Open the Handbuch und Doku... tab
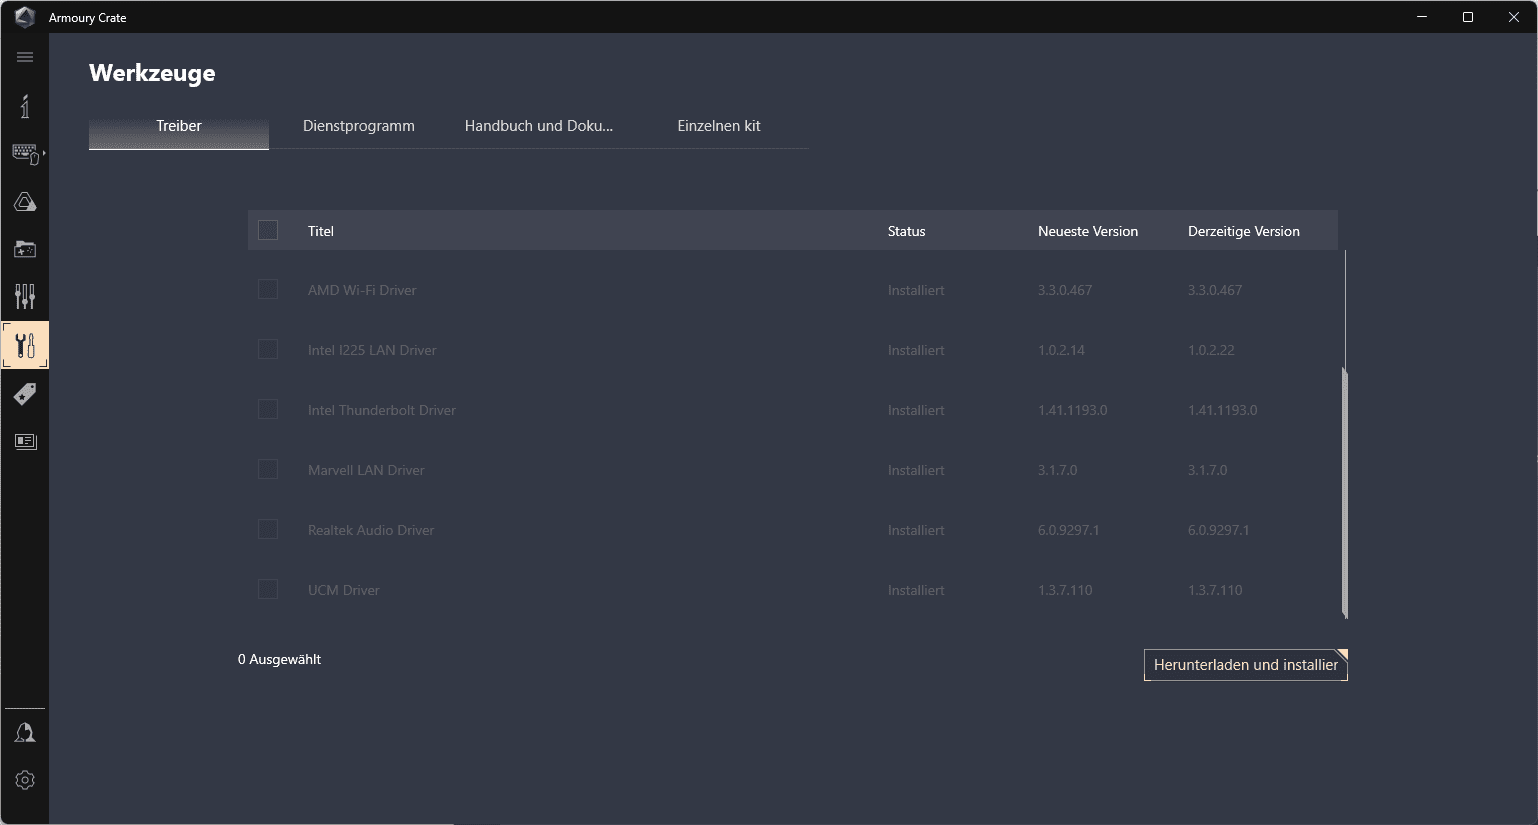Screen dimensions: 1538x825 (539, 126)
